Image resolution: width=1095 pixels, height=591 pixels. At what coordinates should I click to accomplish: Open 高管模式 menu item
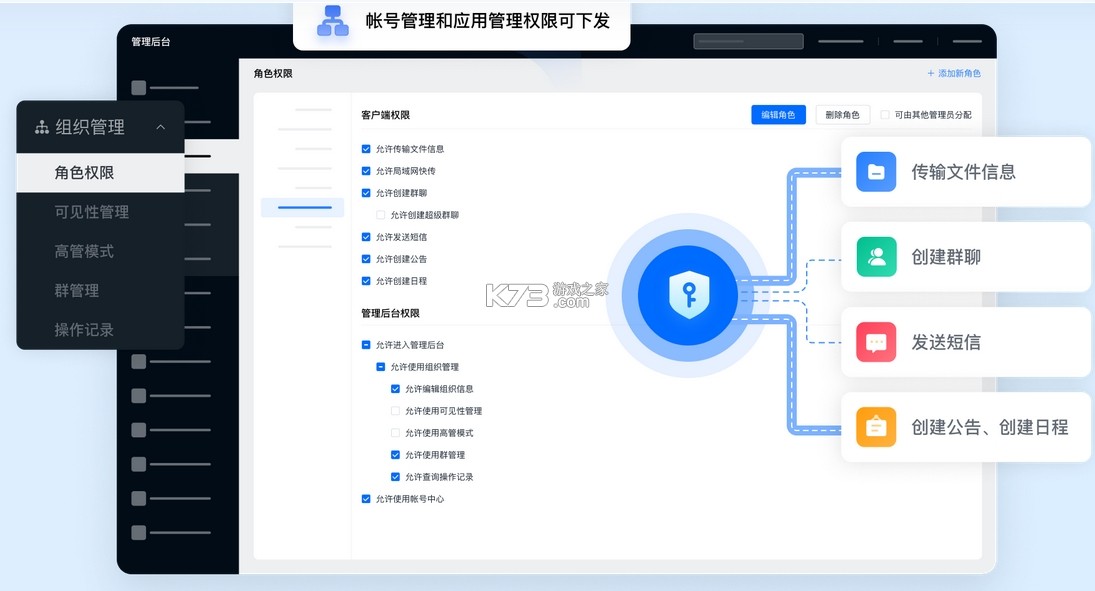[x=84, y=251]
